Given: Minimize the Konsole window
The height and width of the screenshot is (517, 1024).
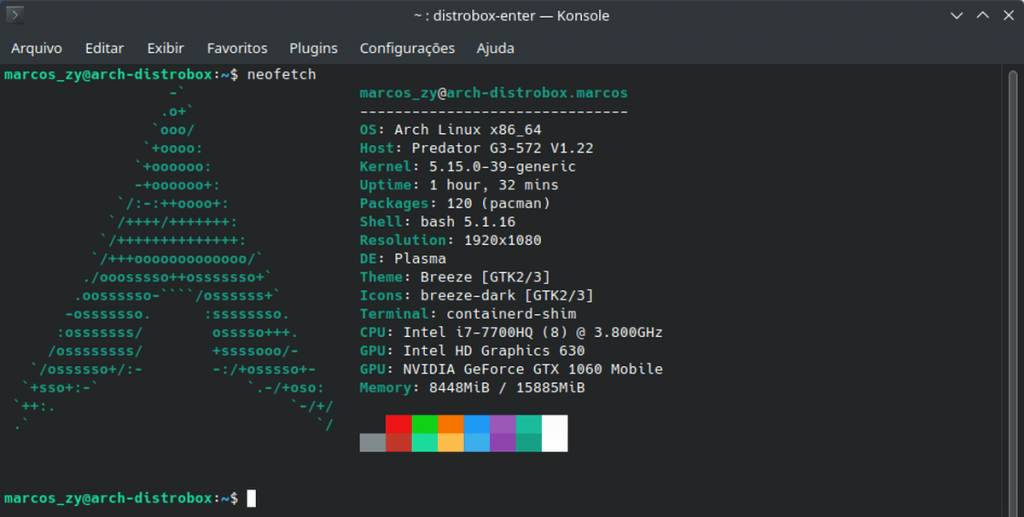Looking at the screenshot, I should (x=957, y=16).
